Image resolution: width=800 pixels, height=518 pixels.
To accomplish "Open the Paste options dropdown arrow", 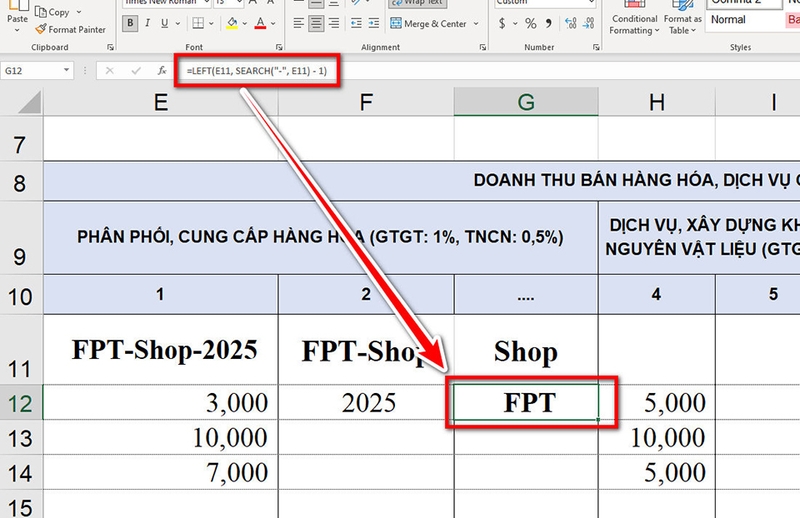I will 17,30.
